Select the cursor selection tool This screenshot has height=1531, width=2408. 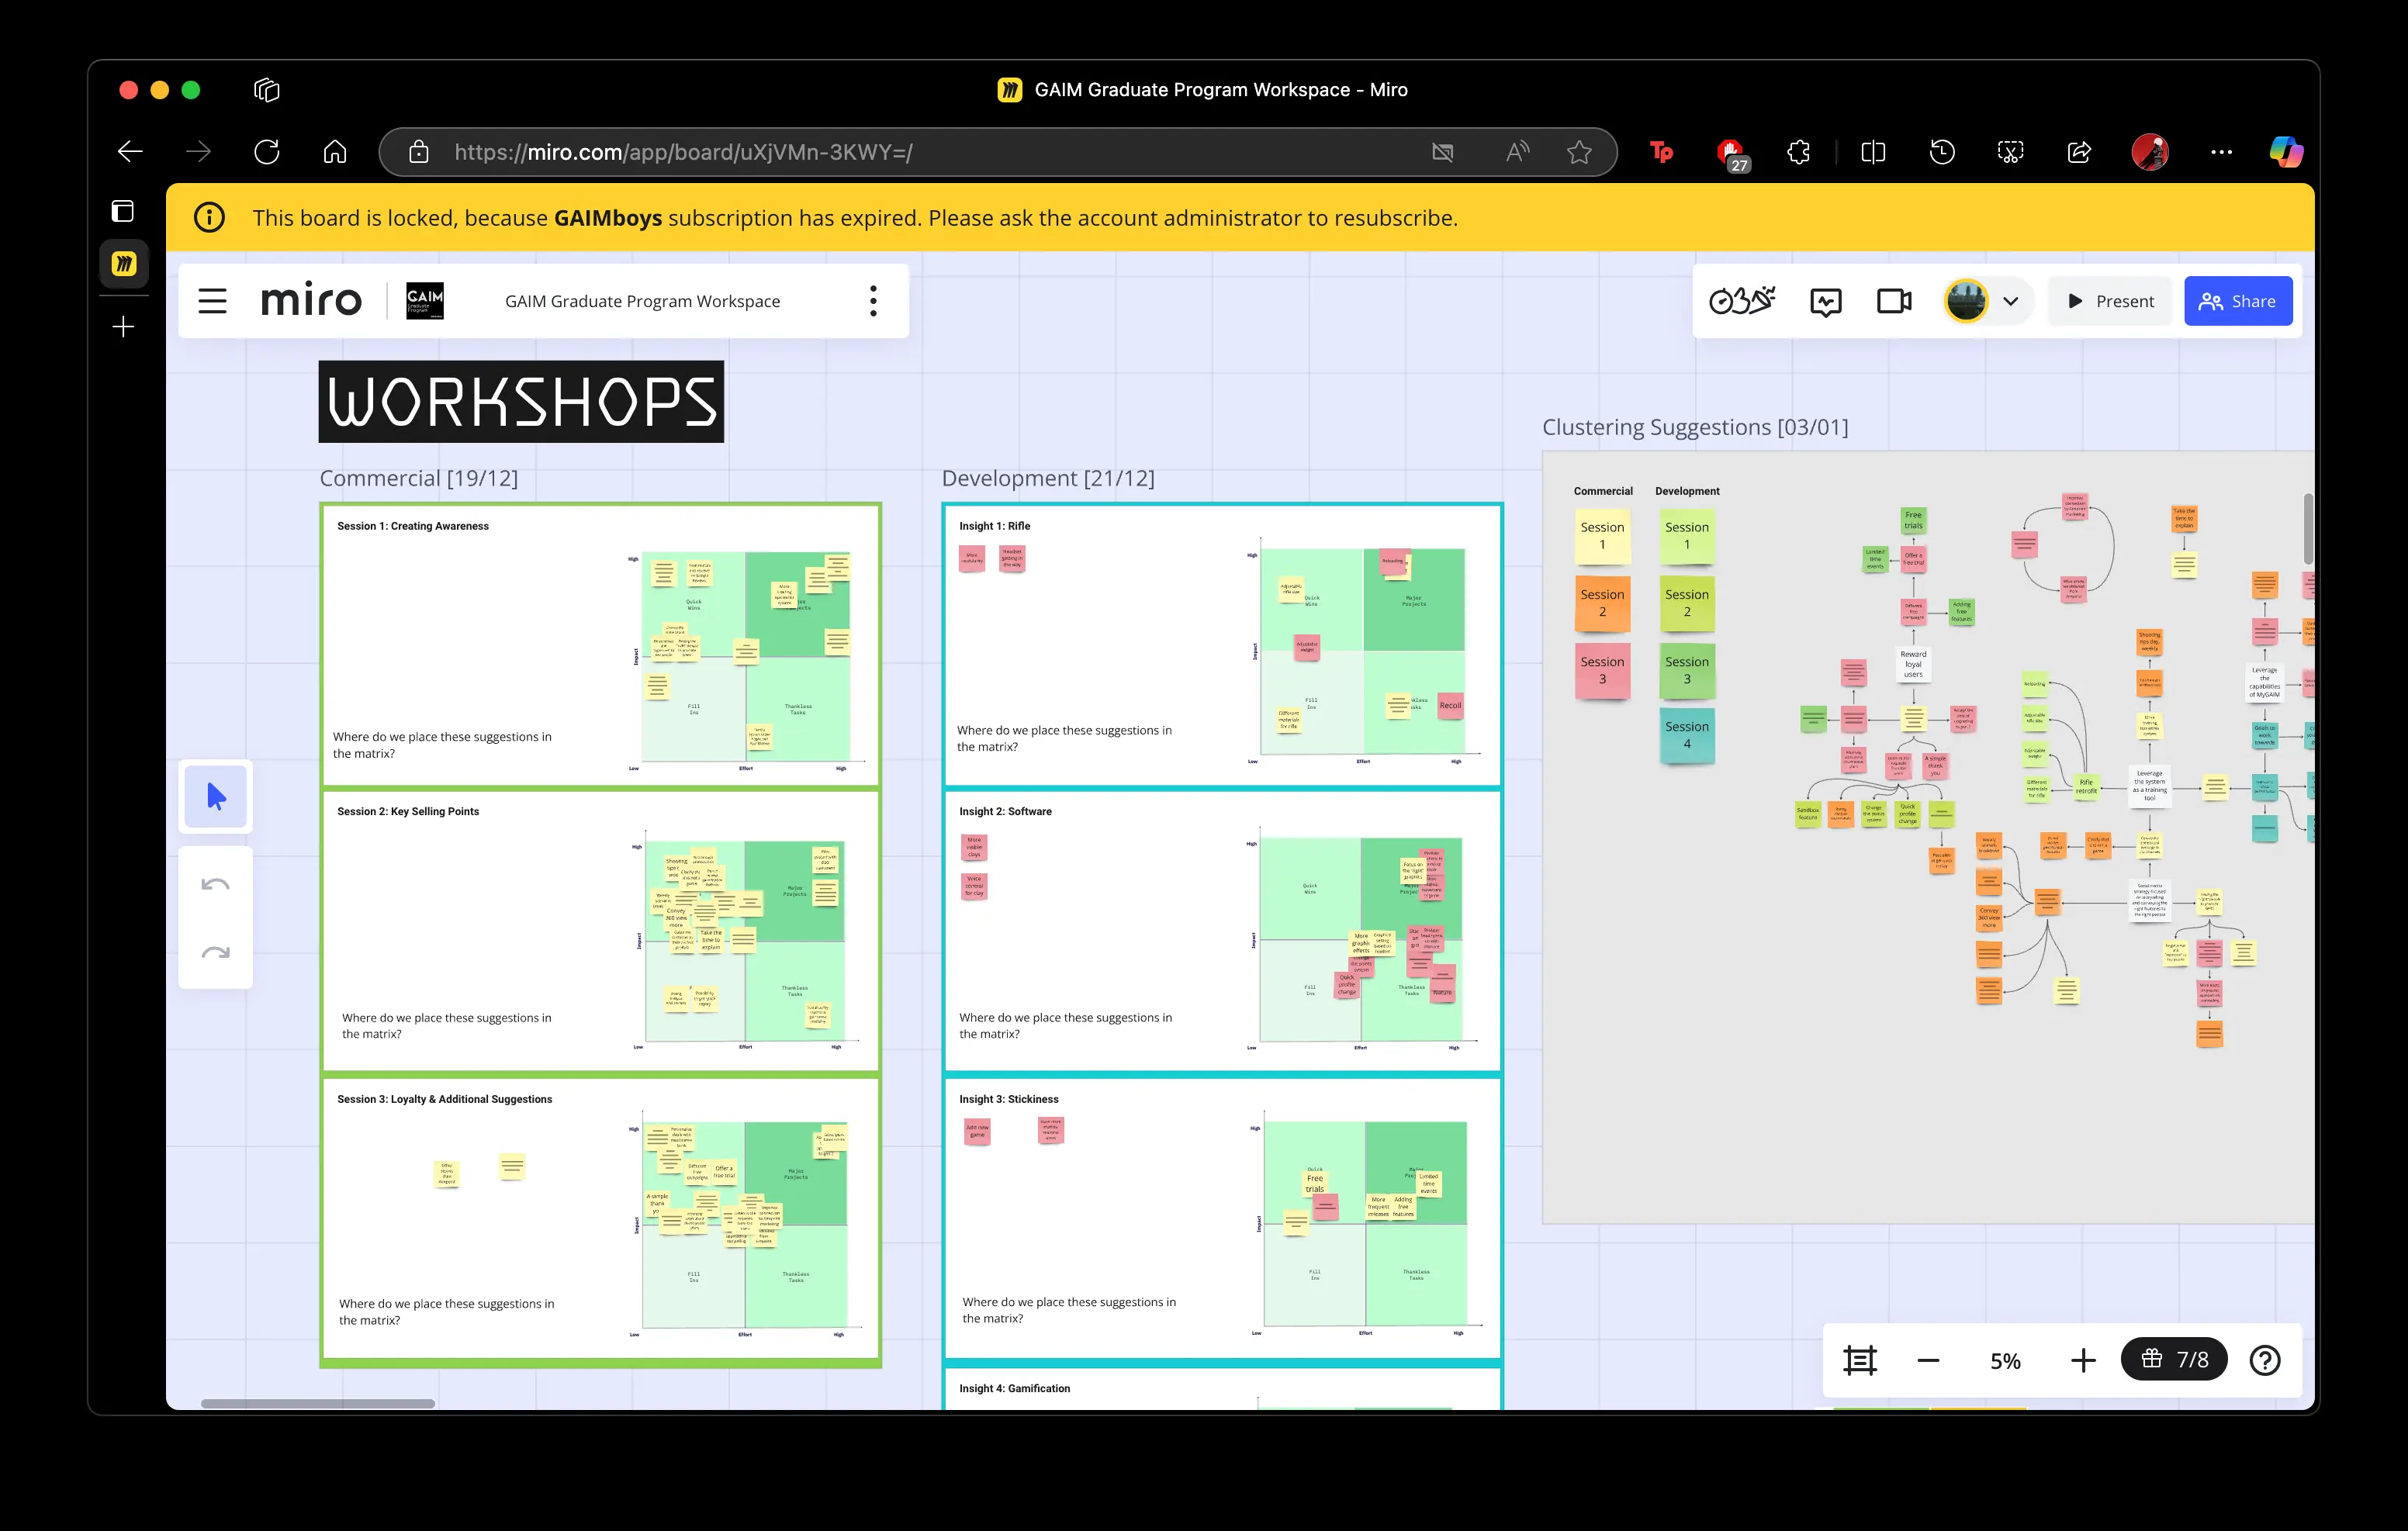[215, 796]
